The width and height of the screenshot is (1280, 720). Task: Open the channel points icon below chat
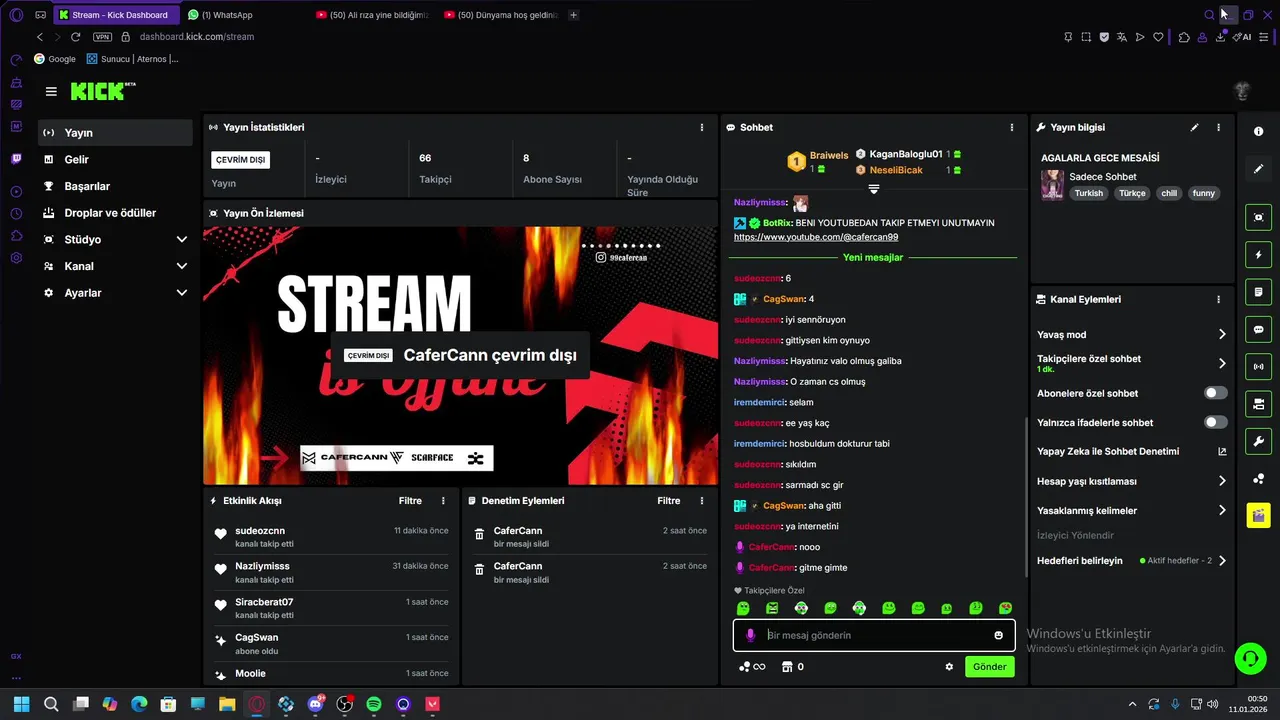click(751, 667)
